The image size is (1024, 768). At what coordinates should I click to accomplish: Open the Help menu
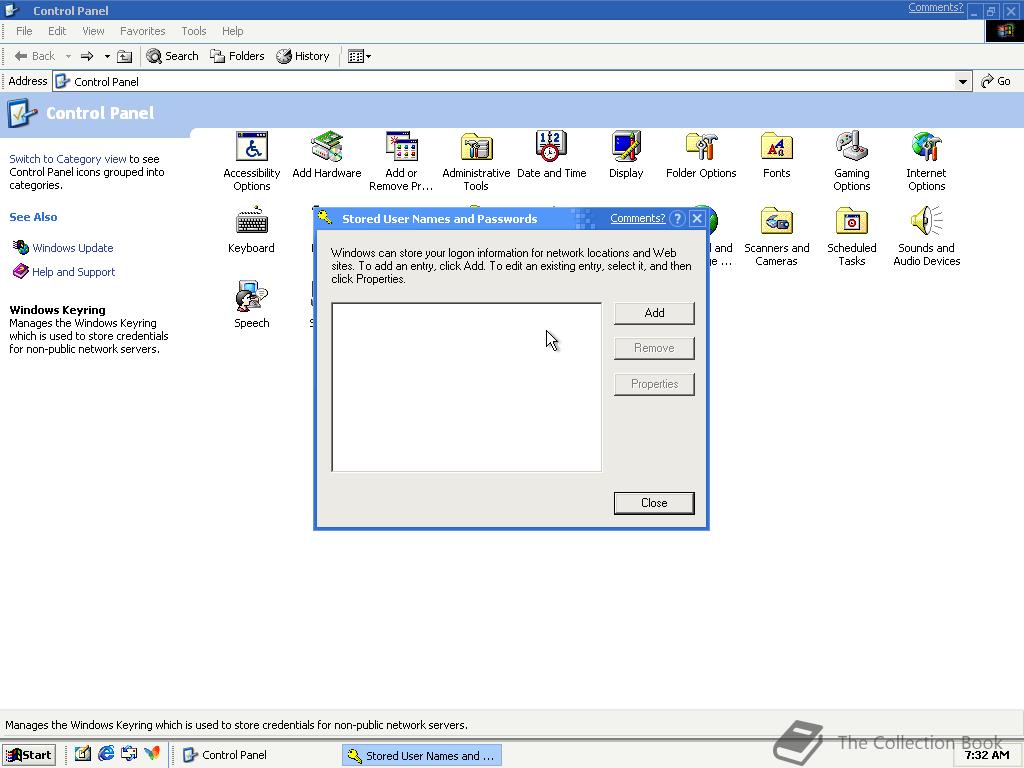coord(232,31)
